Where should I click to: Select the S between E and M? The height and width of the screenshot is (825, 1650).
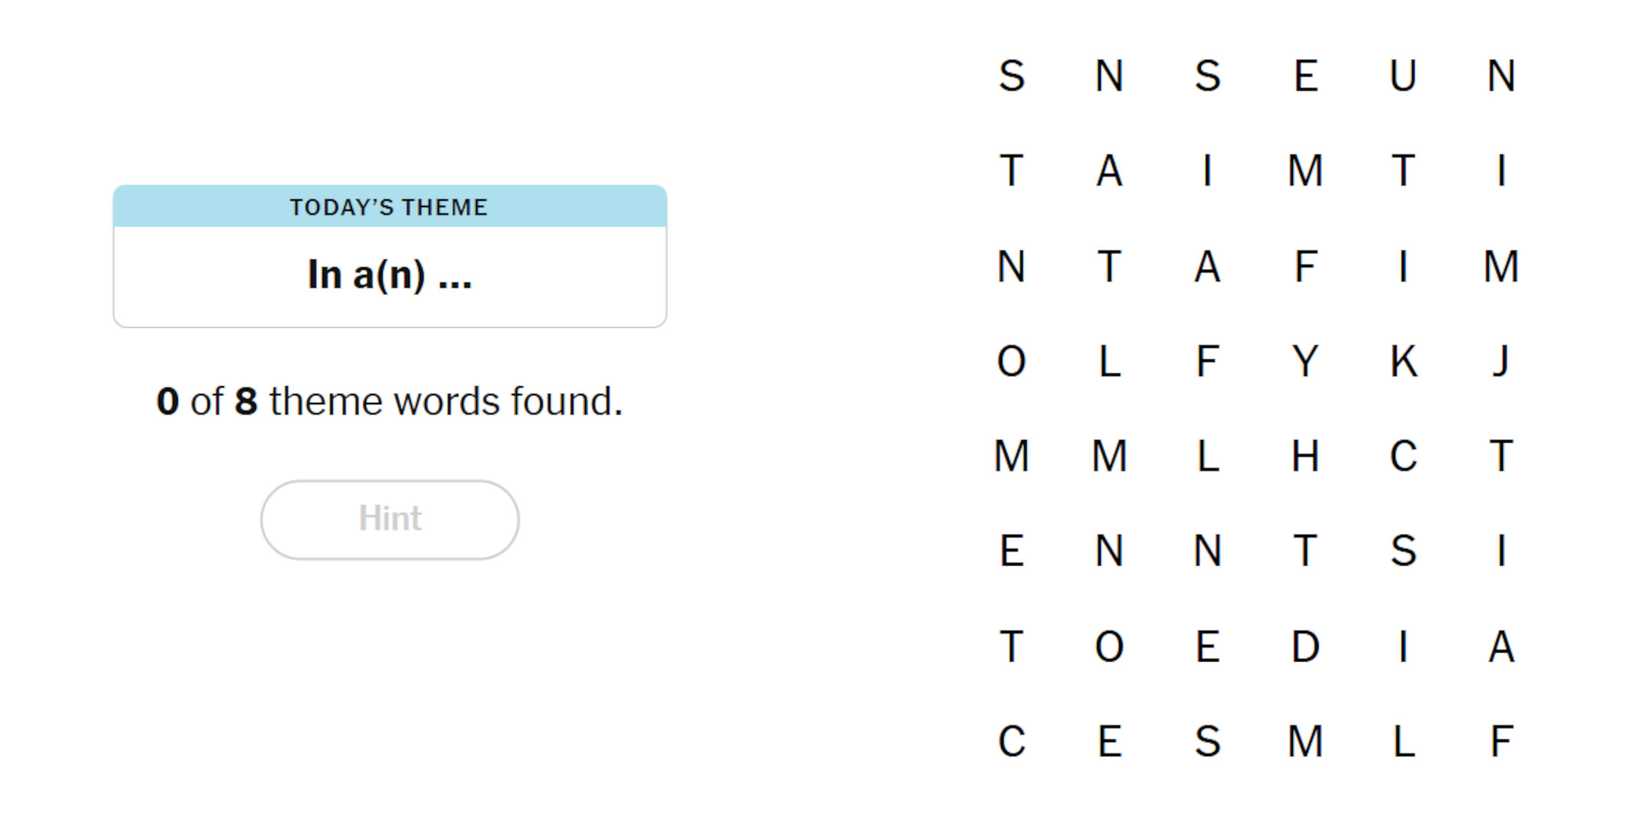[1207, 741]
